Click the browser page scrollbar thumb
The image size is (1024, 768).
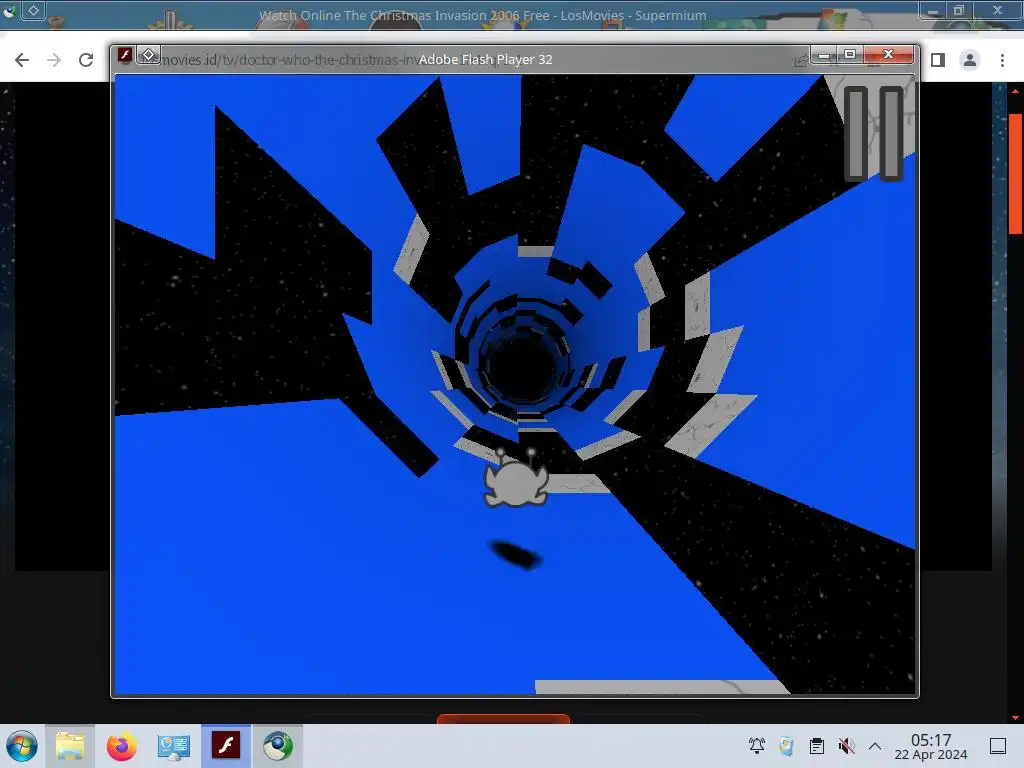[x=1016, y=173]
